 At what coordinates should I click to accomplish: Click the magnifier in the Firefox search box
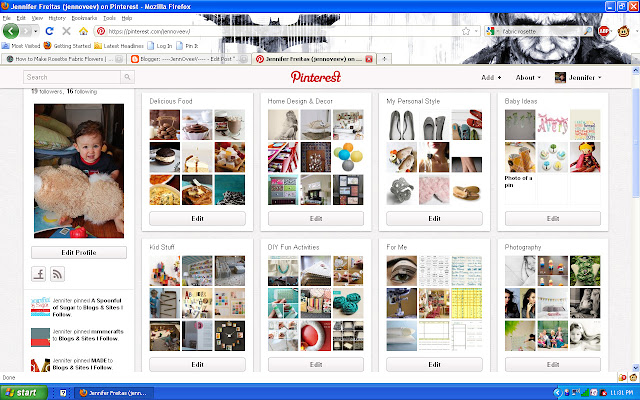[587, 31]
